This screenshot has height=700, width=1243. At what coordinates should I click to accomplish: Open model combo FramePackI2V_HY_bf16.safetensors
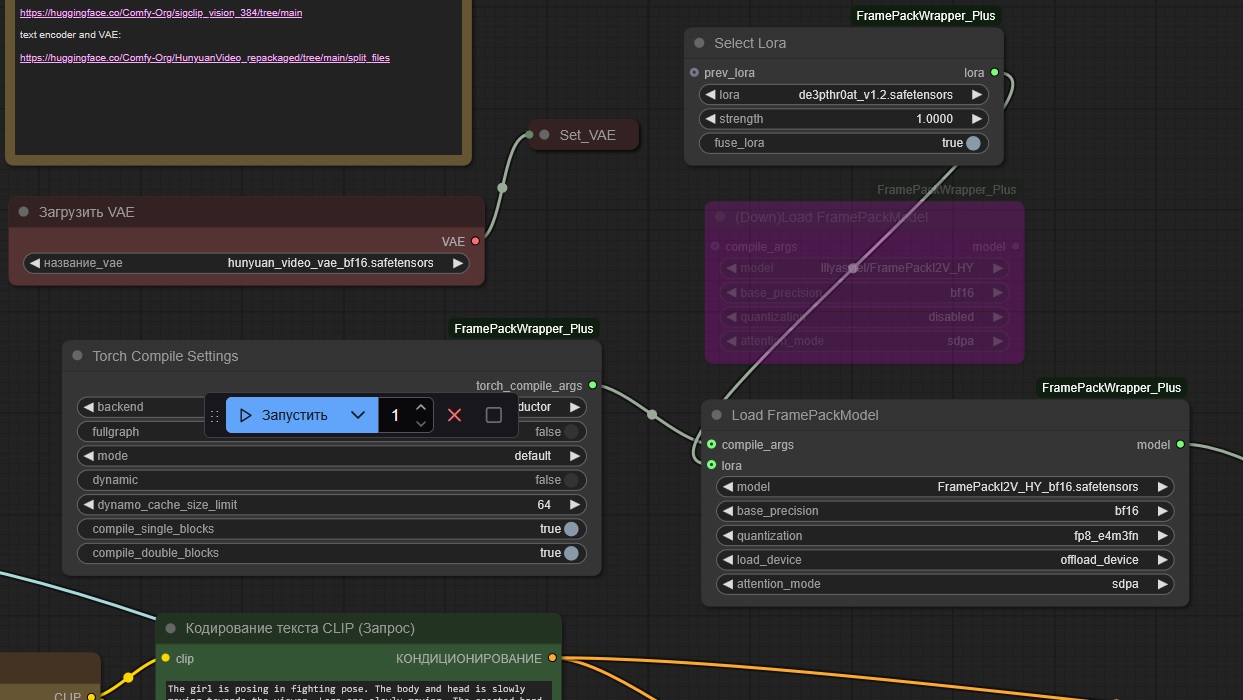pos(945,487)
